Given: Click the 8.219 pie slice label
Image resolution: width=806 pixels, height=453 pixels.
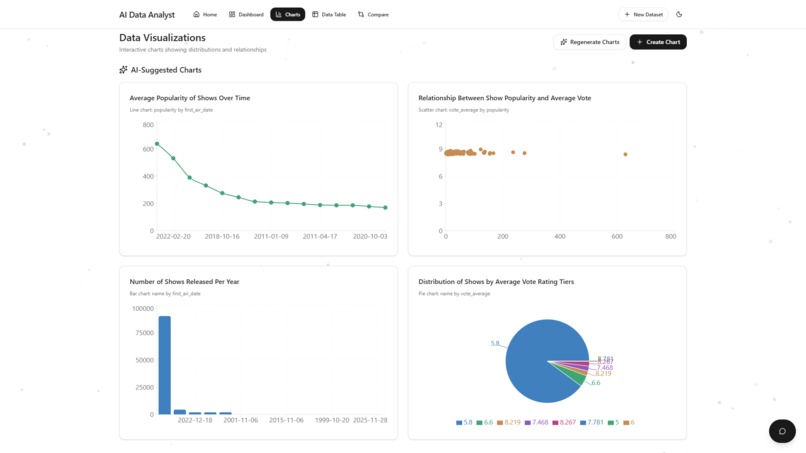Looking at the screenshot, I should click(603, 374).
